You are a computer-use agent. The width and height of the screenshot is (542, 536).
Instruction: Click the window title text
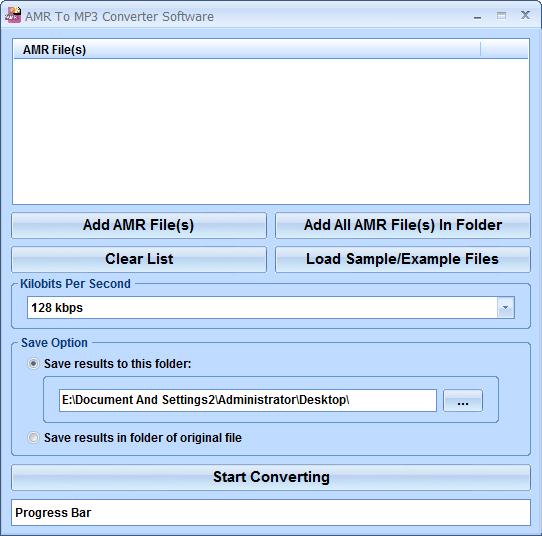120,16
